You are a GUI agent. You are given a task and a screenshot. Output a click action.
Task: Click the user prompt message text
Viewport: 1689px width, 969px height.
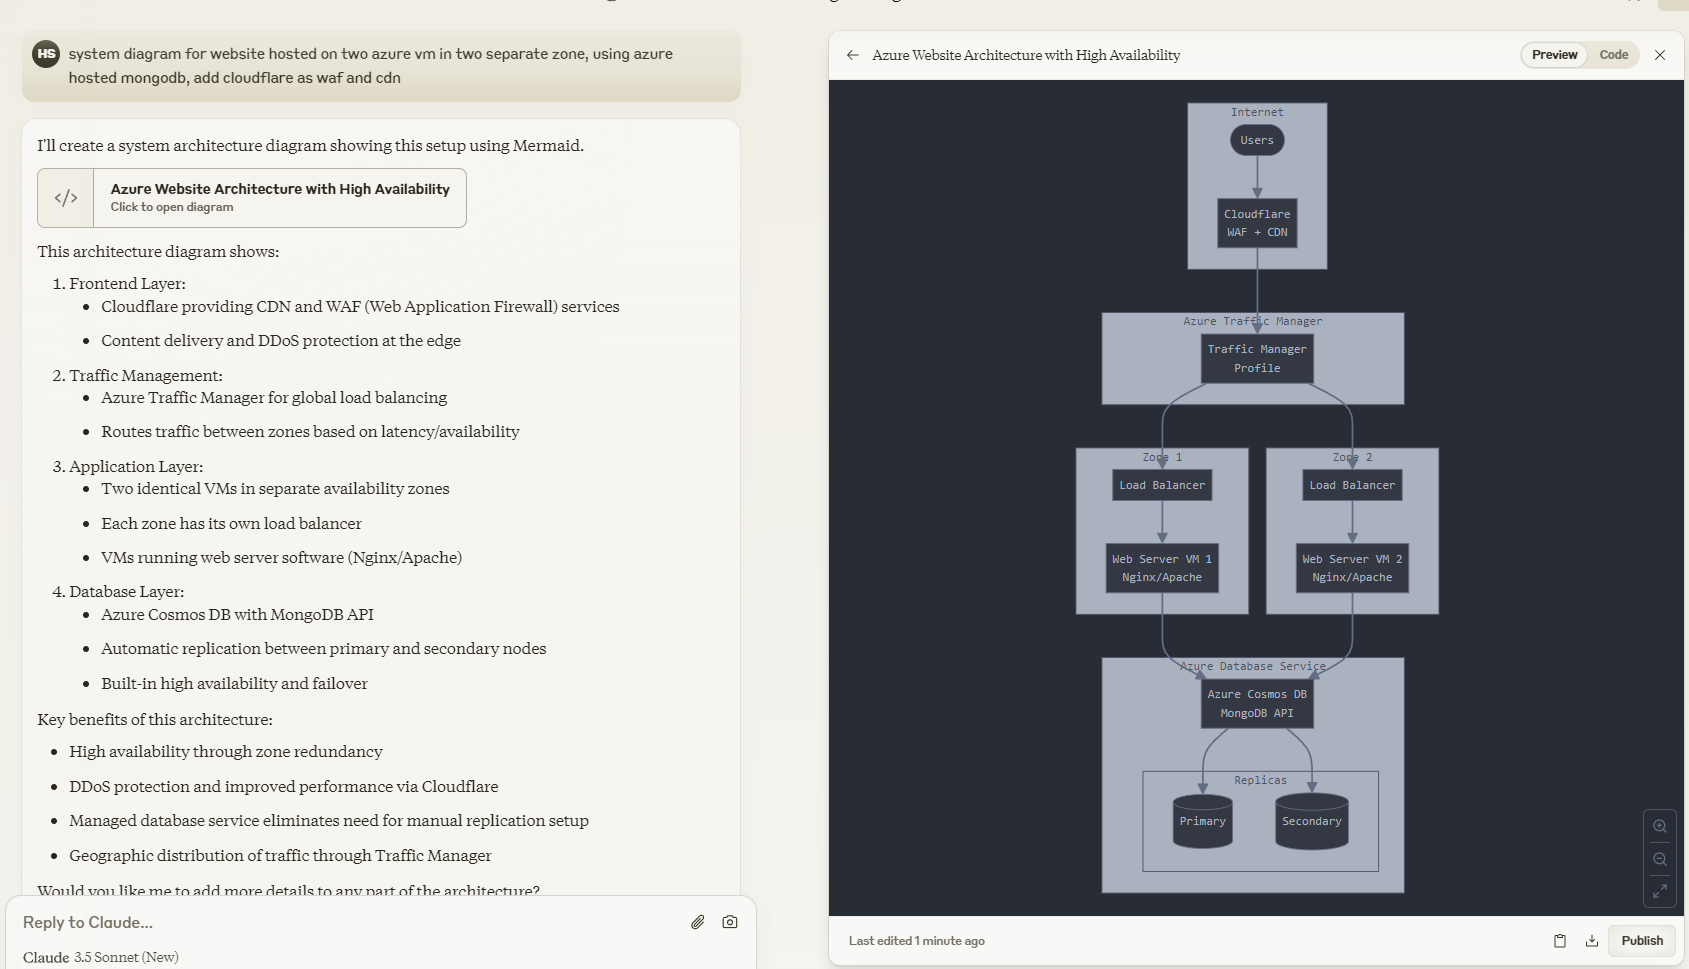click(370, 66)
